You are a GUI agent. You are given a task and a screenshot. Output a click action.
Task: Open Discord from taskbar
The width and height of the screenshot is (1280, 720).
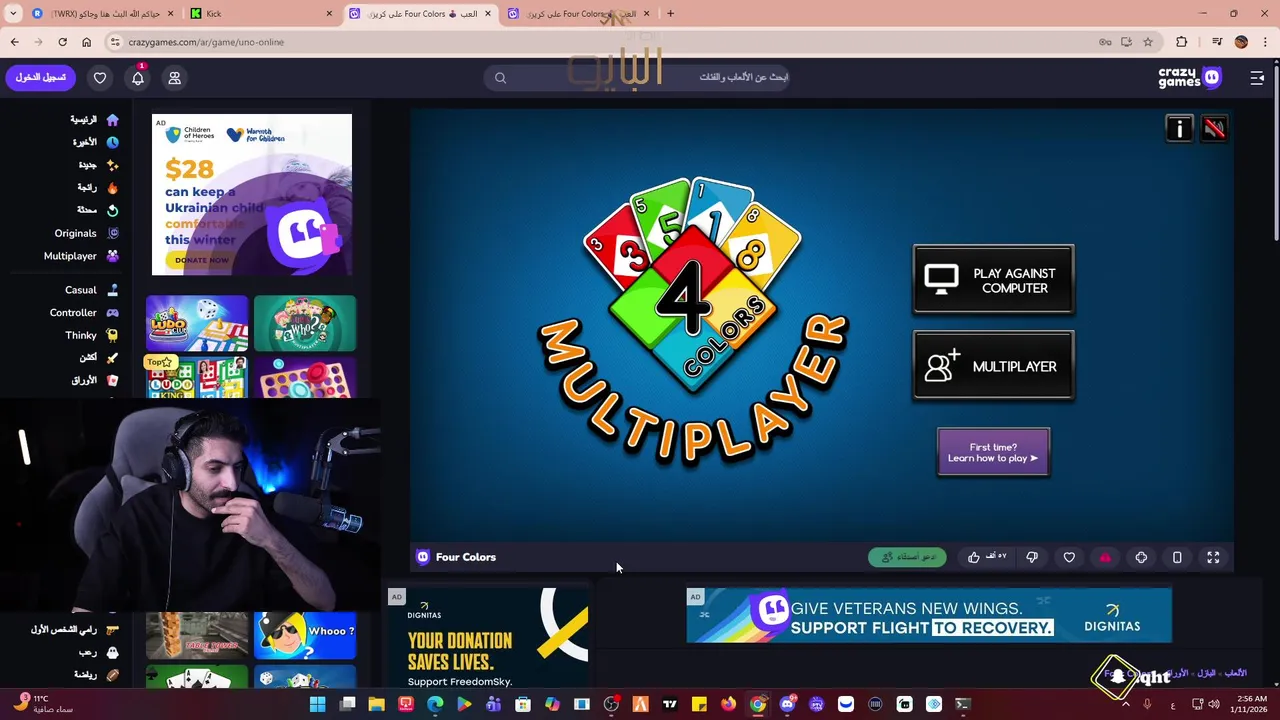(x=787, y=704)
